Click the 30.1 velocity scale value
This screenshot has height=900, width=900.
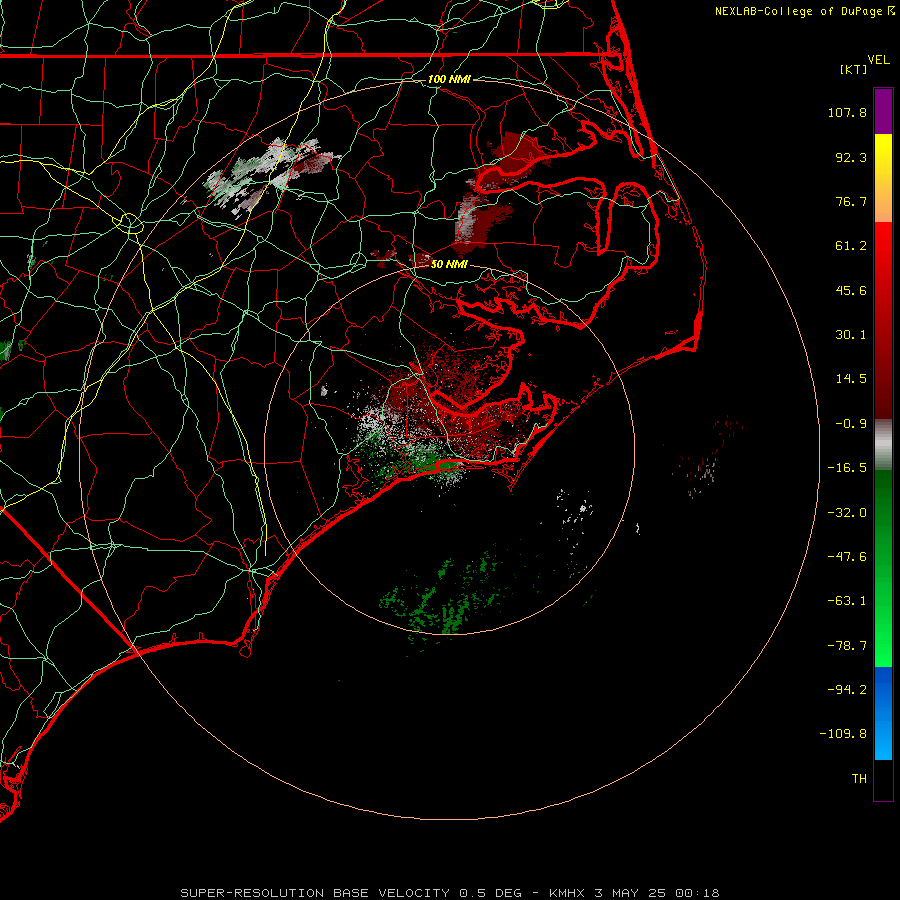tap(851, 335)
